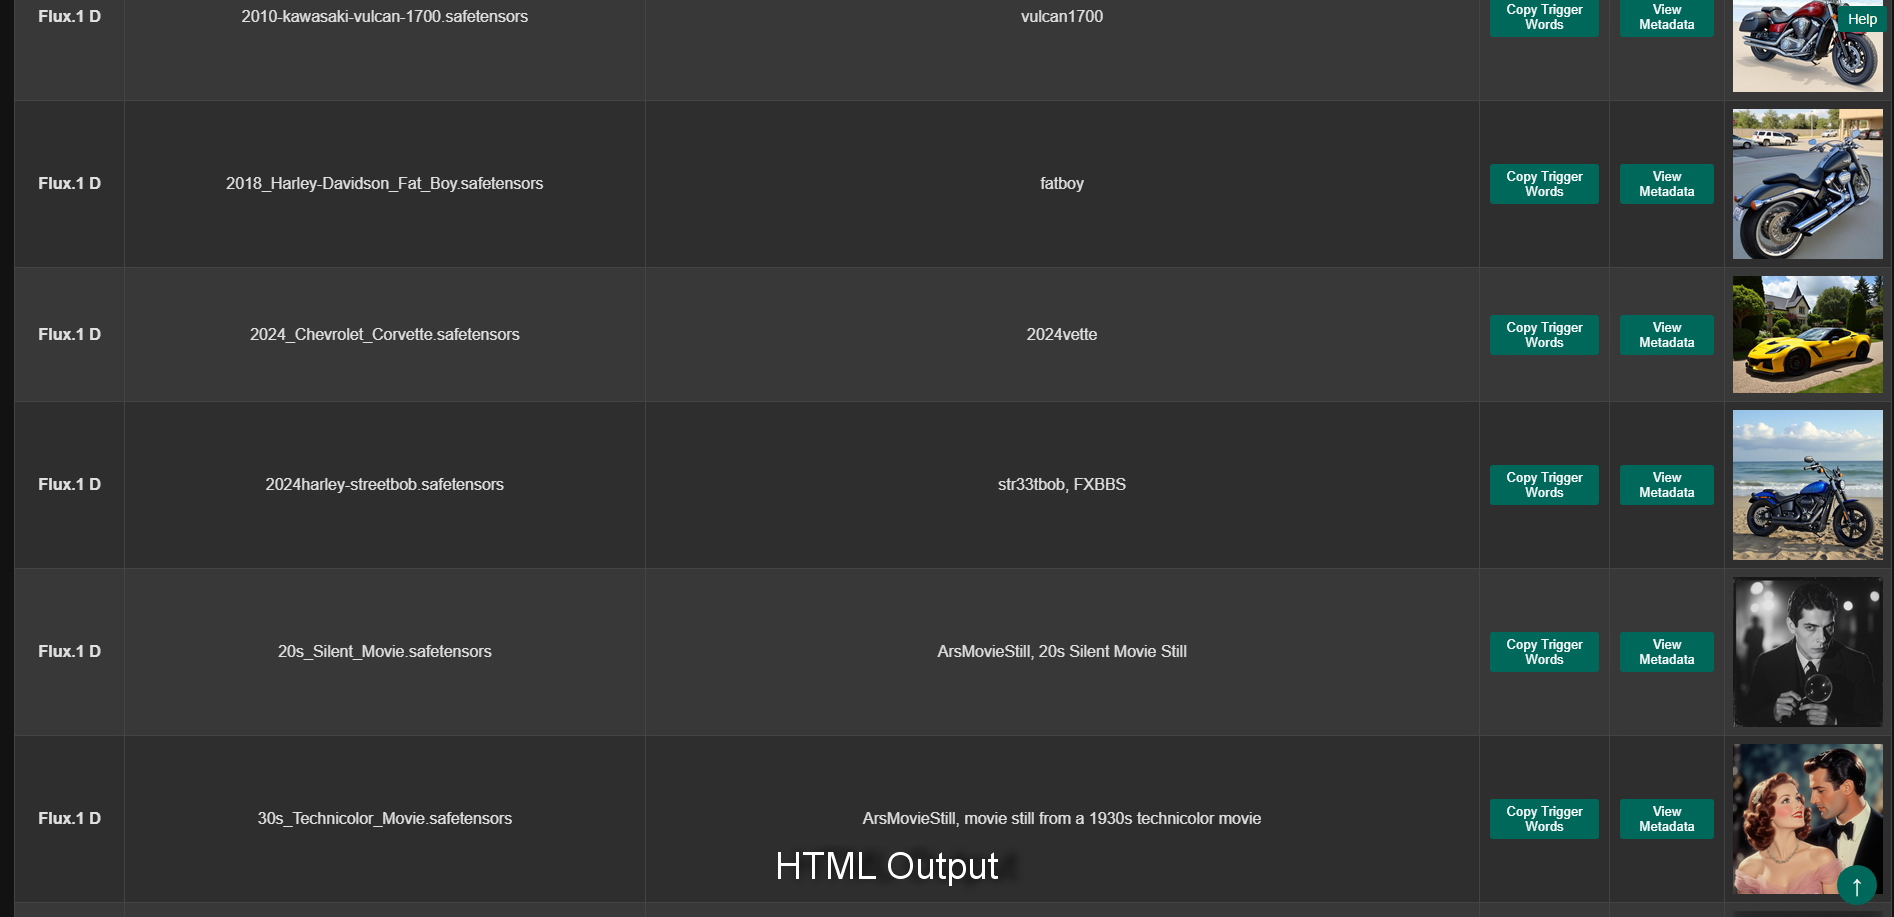View metadata for 2024harley-streetbob row
The image size is (1894, 917).
coord(1666,485)
